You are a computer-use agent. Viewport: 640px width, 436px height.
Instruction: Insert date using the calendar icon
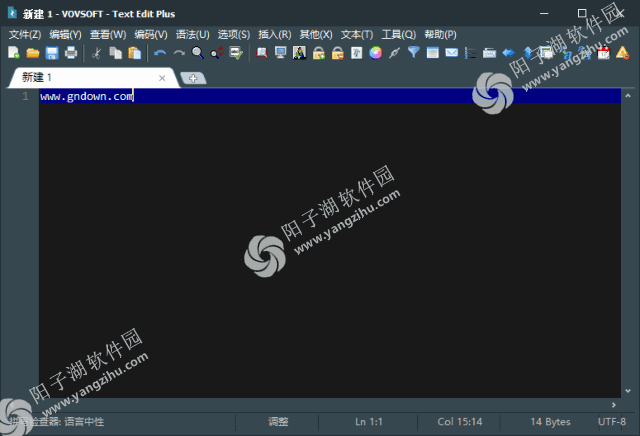click(x=603, y=53)
